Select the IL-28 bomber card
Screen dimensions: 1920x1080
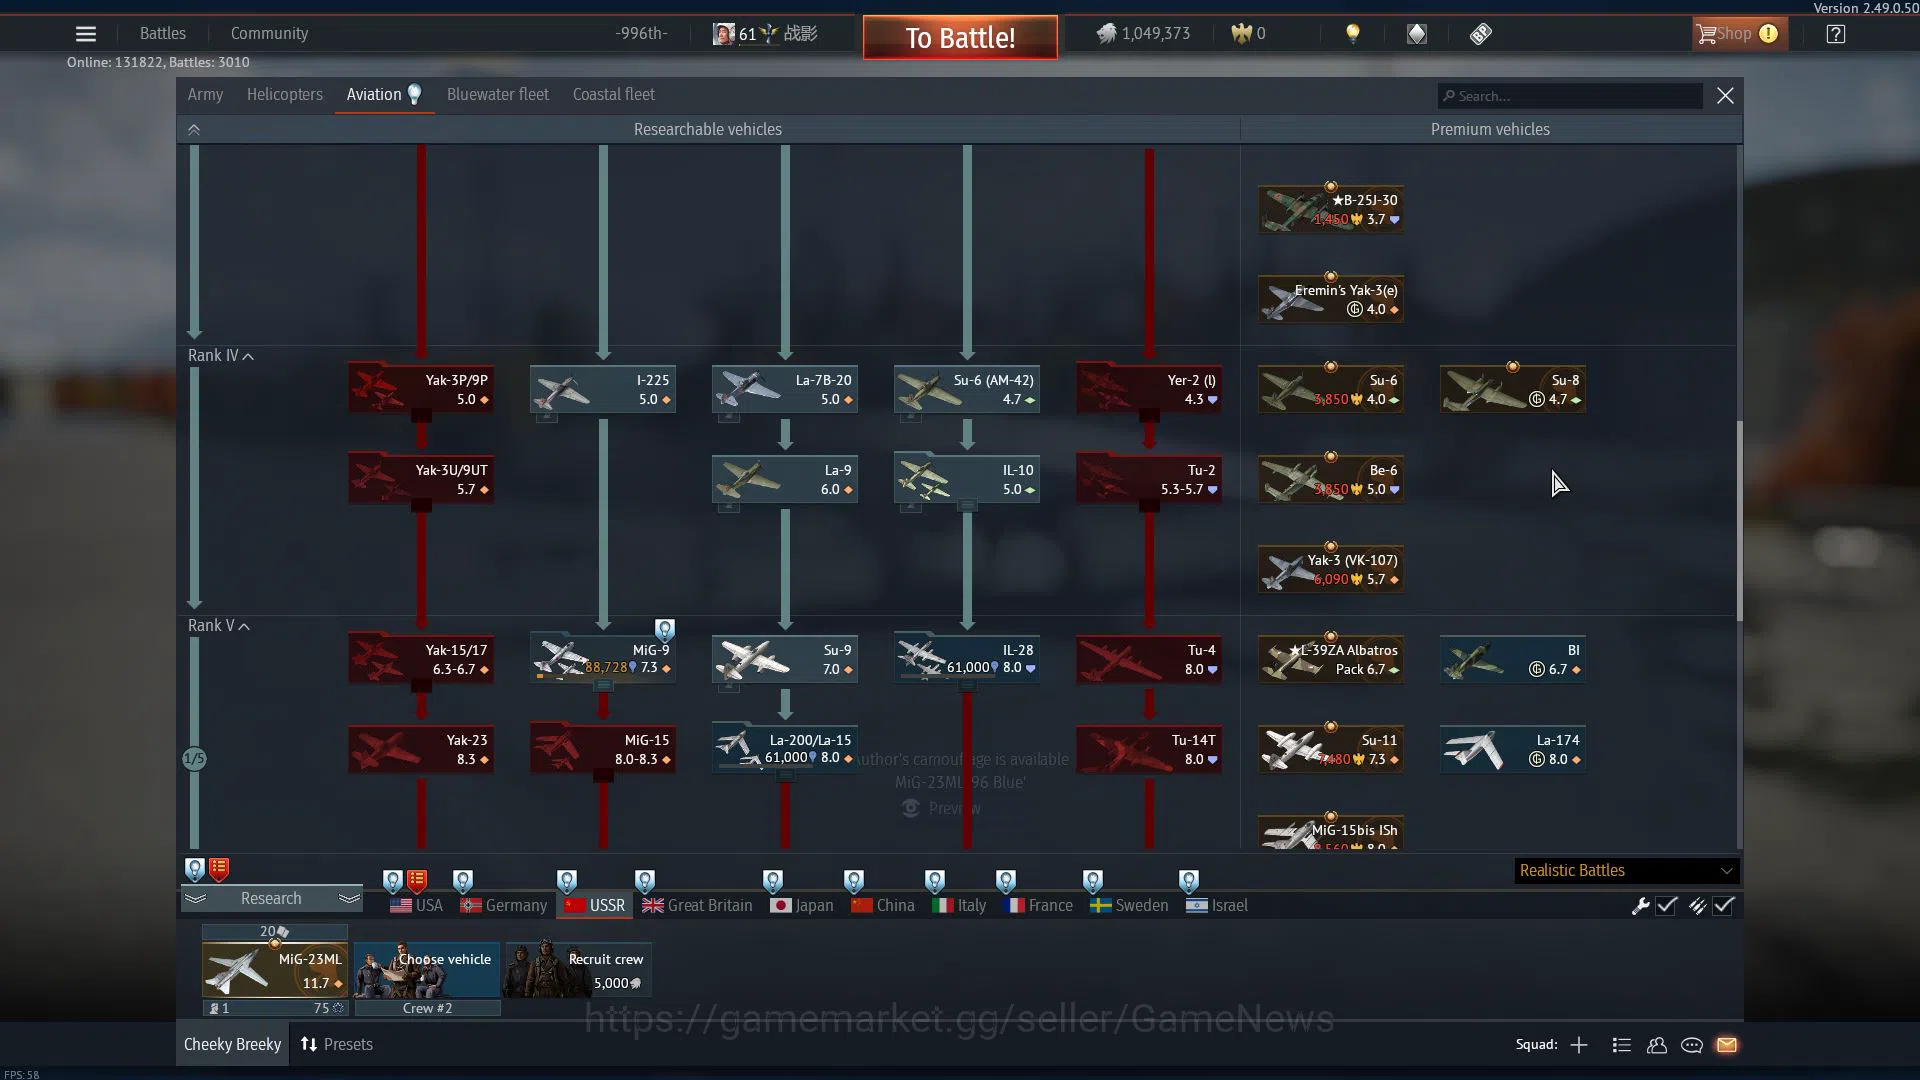[x=967, y=660]
